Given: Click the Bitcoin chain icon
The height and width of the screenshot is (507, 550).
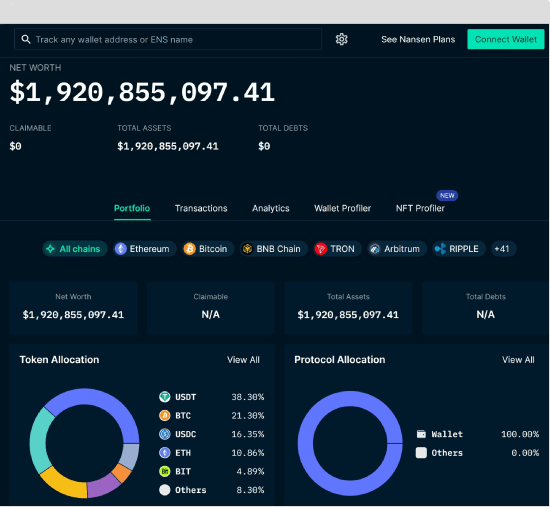Looking at the screenshot, I should (190, 249).
